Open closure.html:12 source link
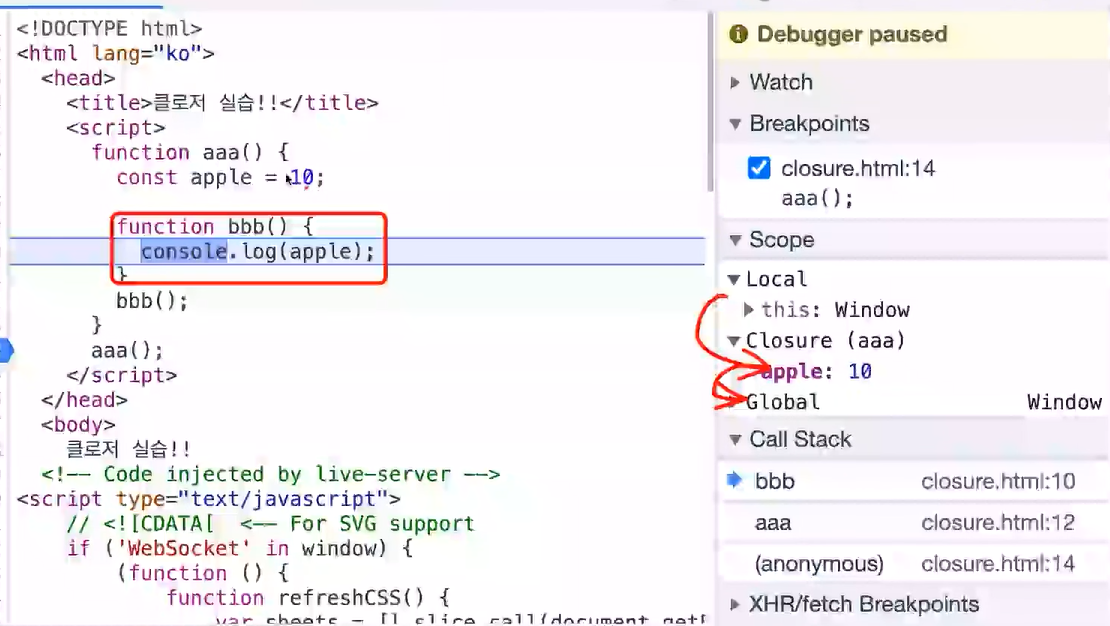Screen dimensions: 1110x626 coord(998,523)
